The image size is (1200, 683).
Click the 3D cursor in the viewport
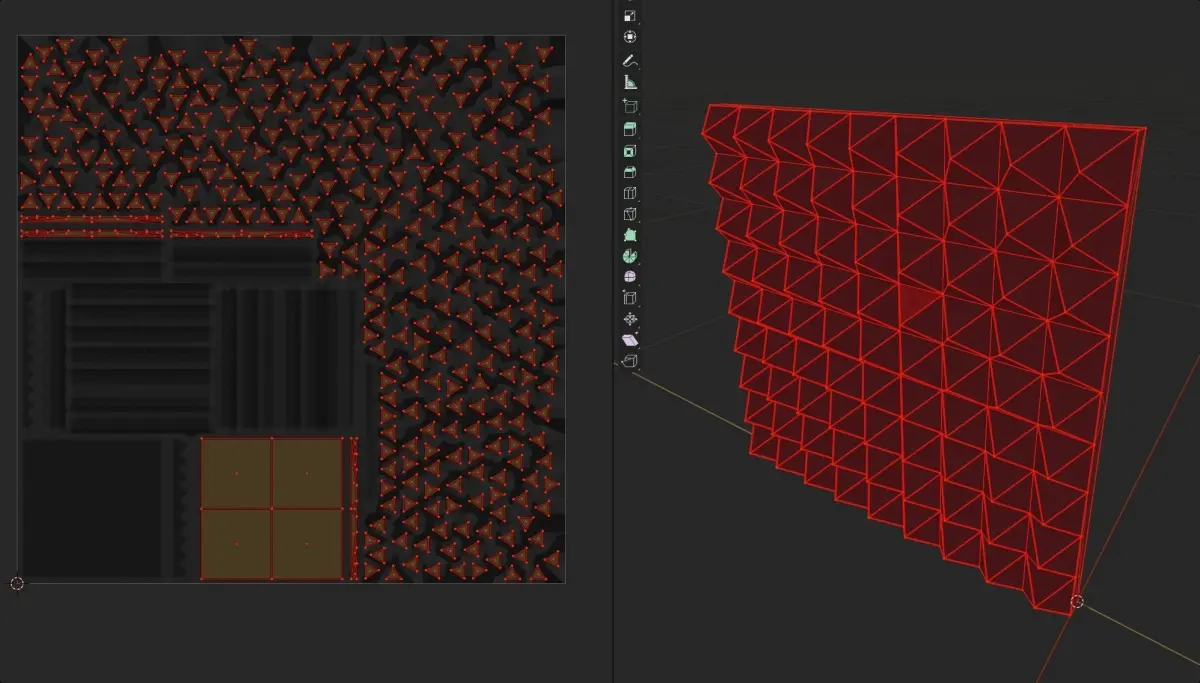(x=1077, y=601)
